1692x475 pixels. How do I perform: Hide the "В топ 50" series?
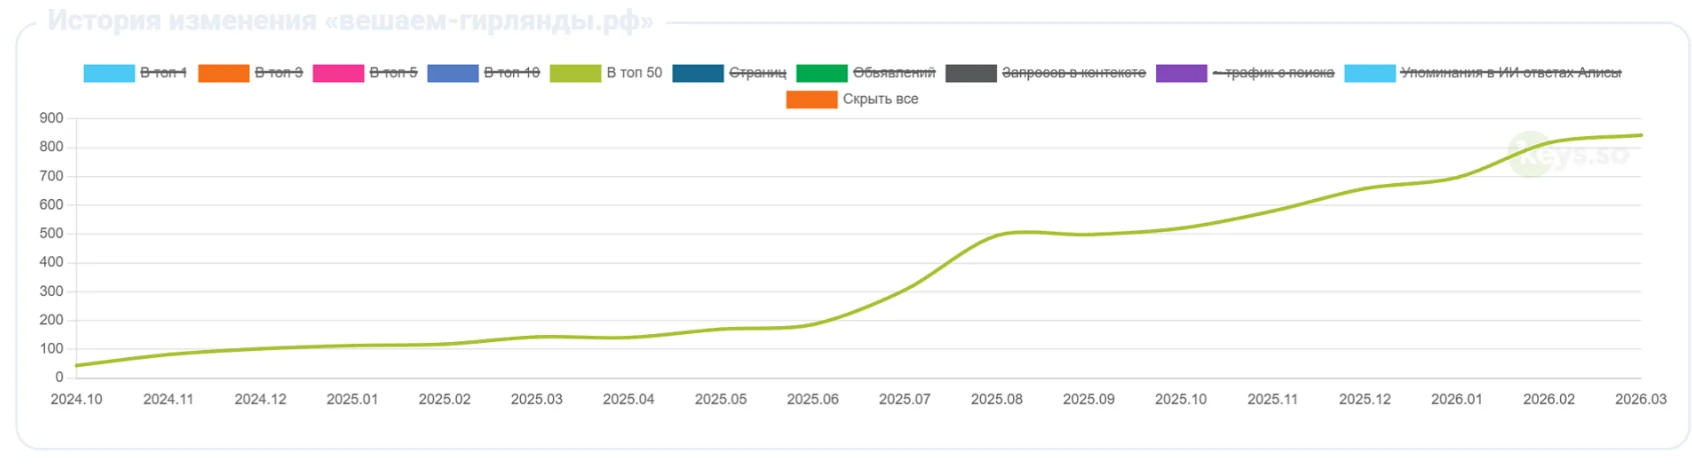click(633, 73)
